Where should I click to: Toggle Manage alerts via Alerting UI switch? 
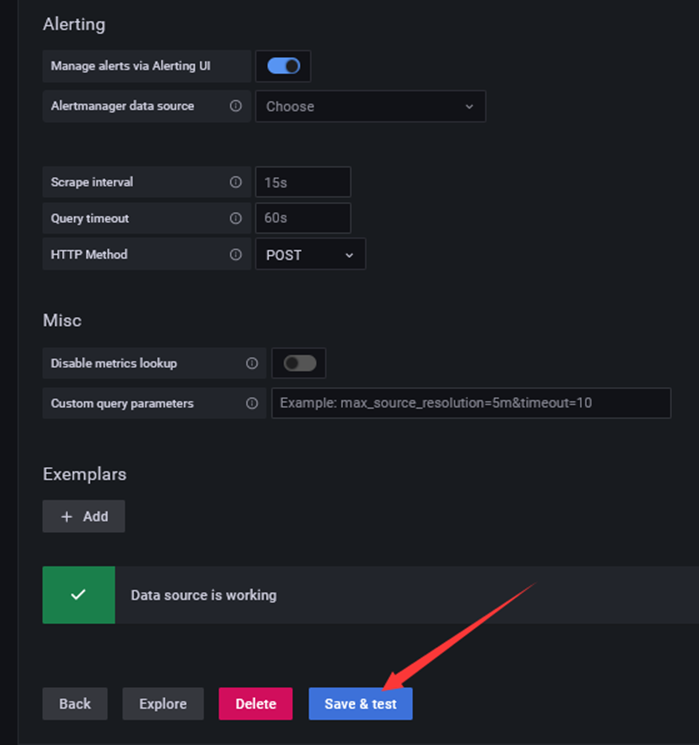click(284, 66)
